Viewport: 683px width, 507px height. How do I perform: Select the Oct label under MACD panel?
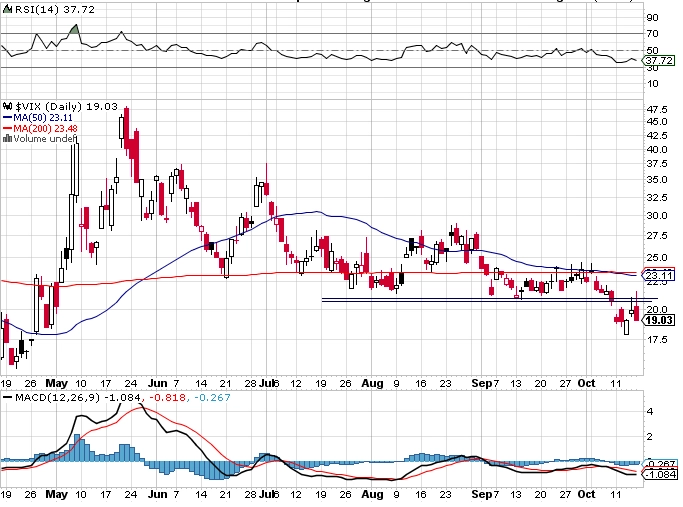point(586,494)
